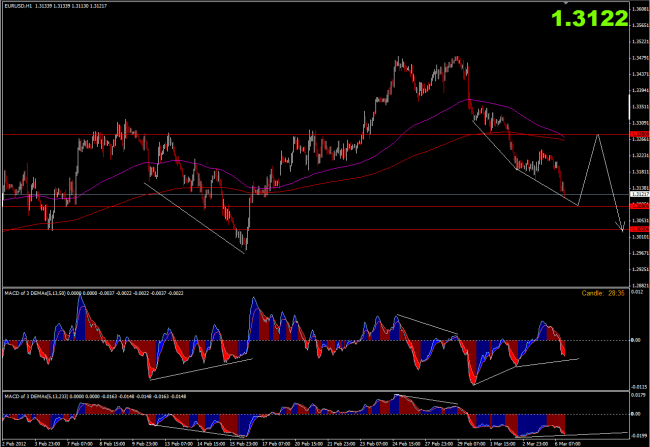Click the 1.29671 price axis label
Viewport: 650px width, 447px height.
pos(641,253)
